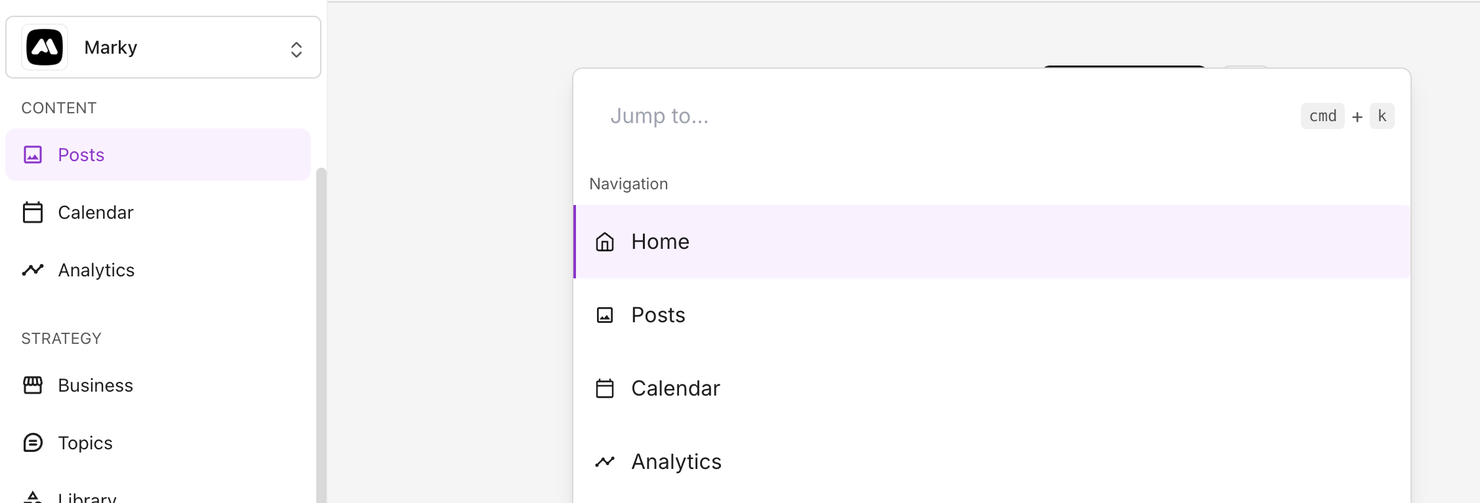Click the Analytics trend icon in sidebar
This screenshot has height=503, width=1480.
[x=33, y=270]
